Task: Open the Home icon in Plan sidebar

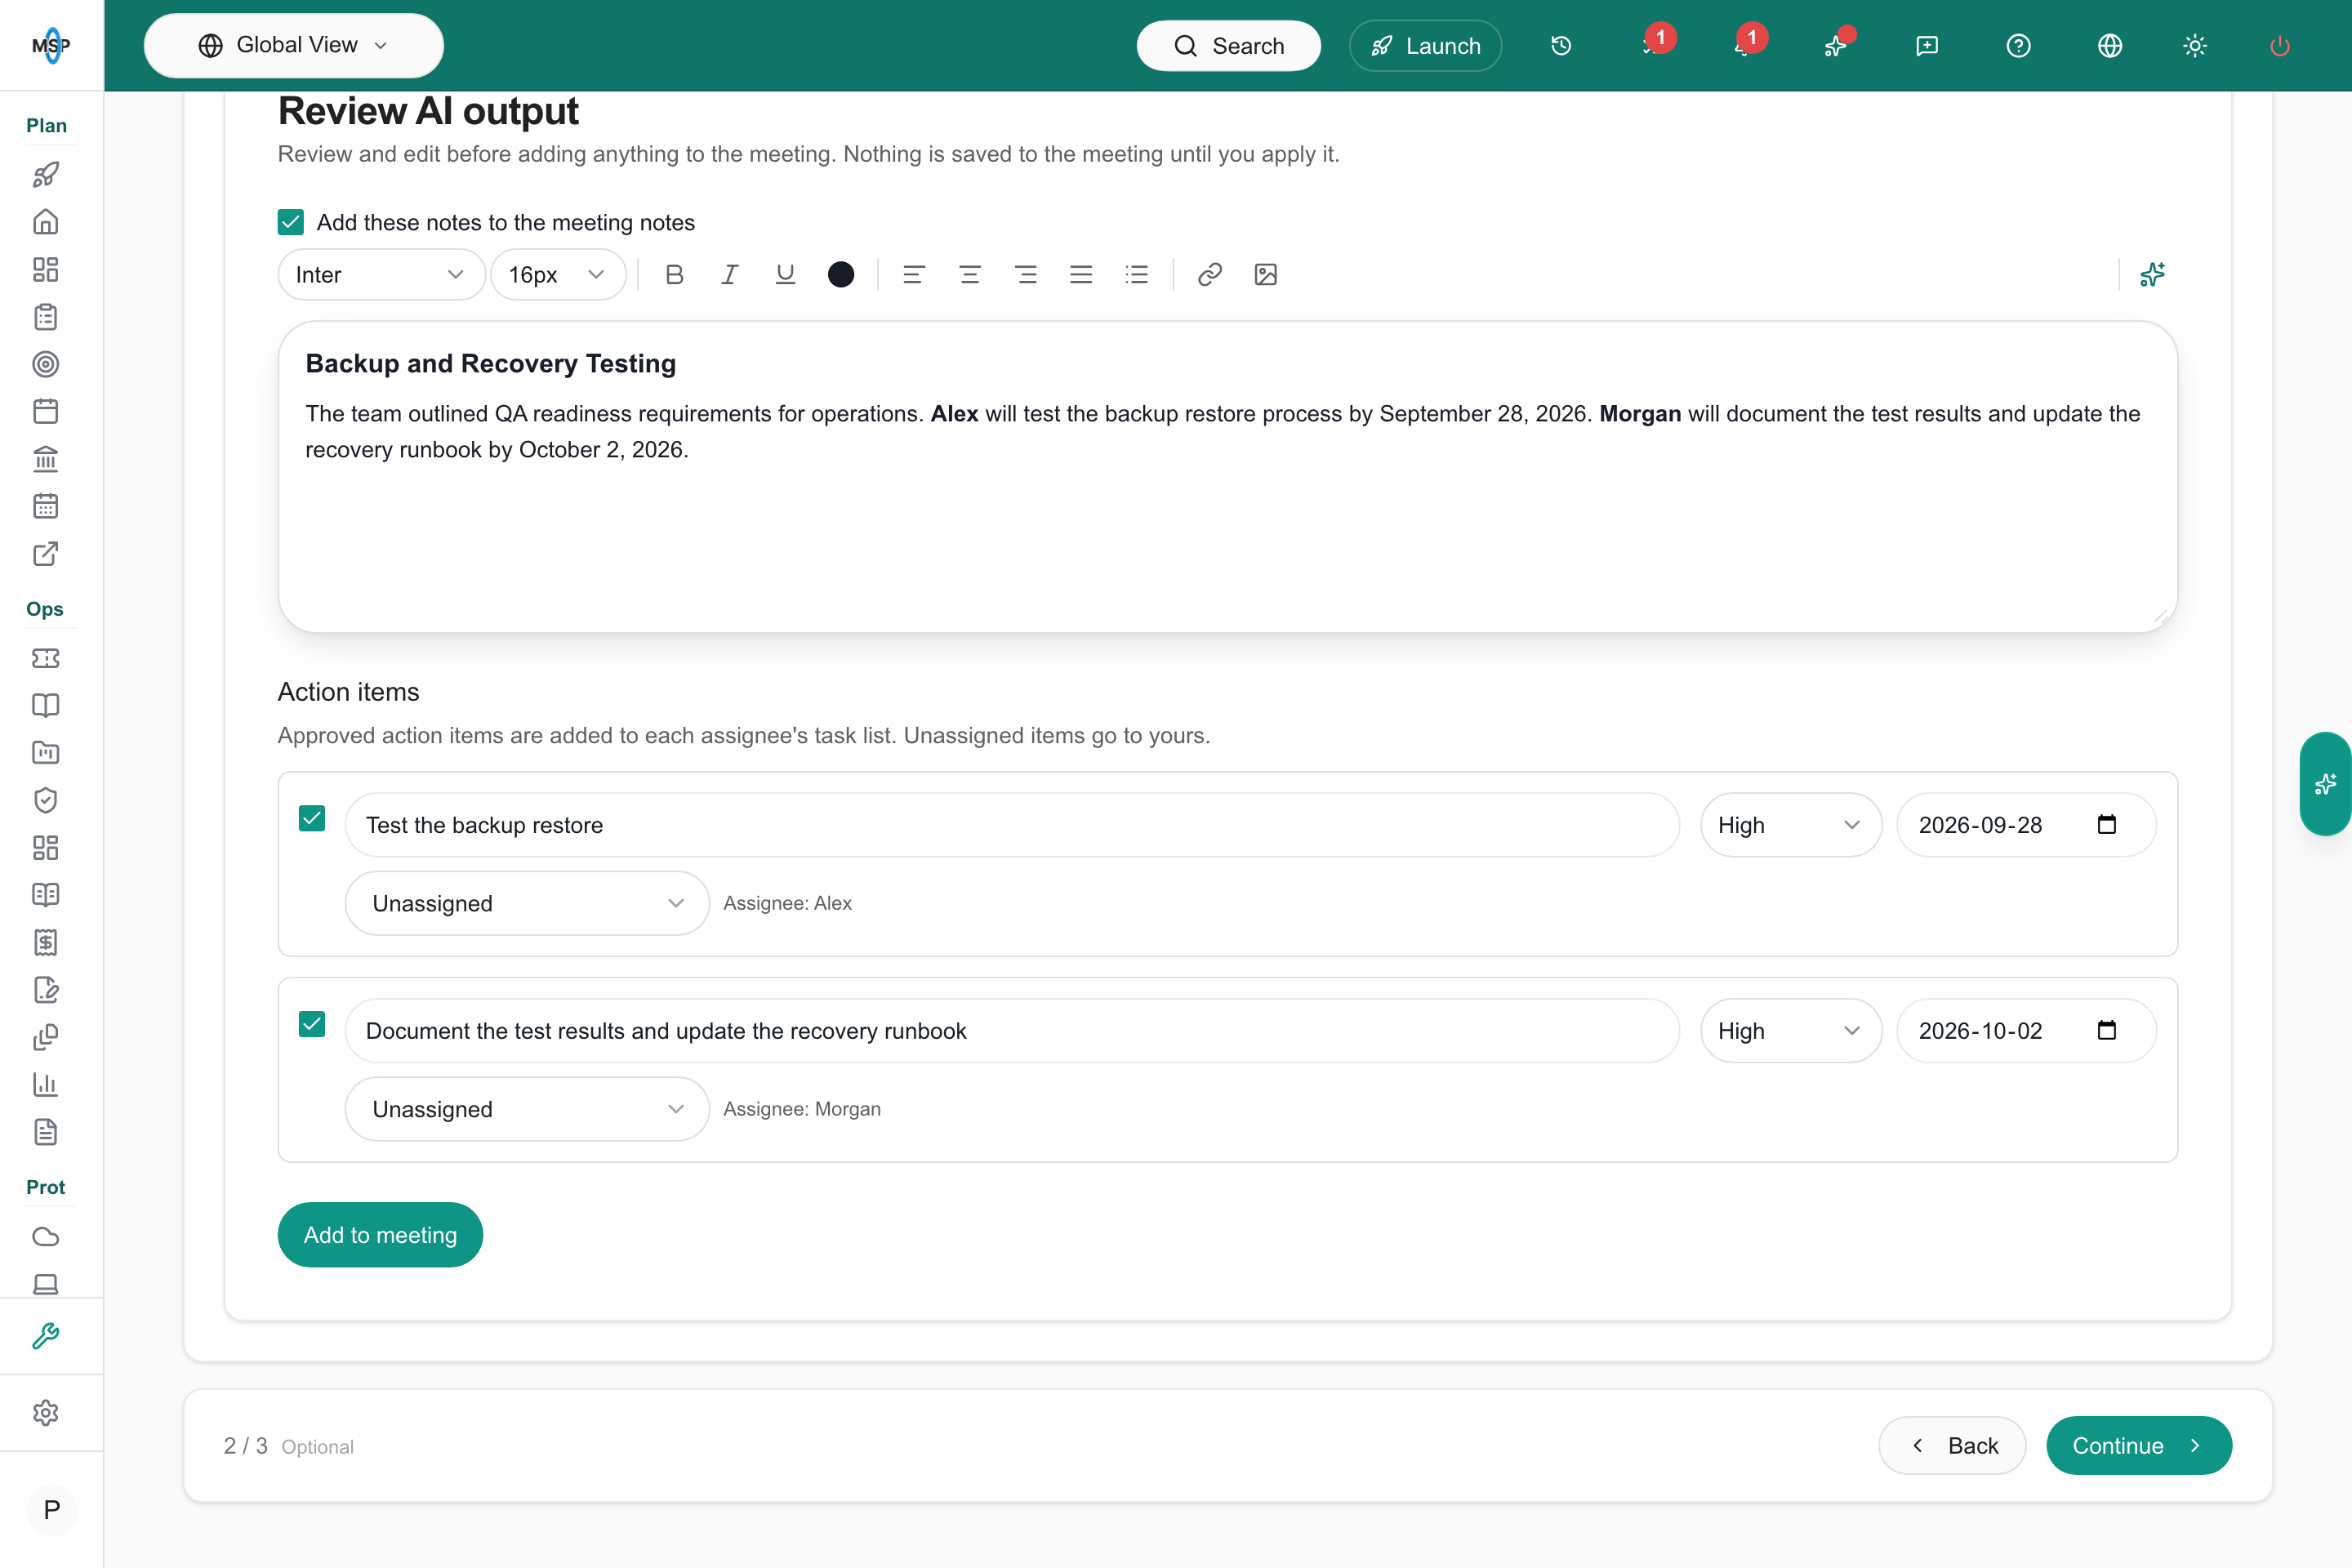Action: 46,222
